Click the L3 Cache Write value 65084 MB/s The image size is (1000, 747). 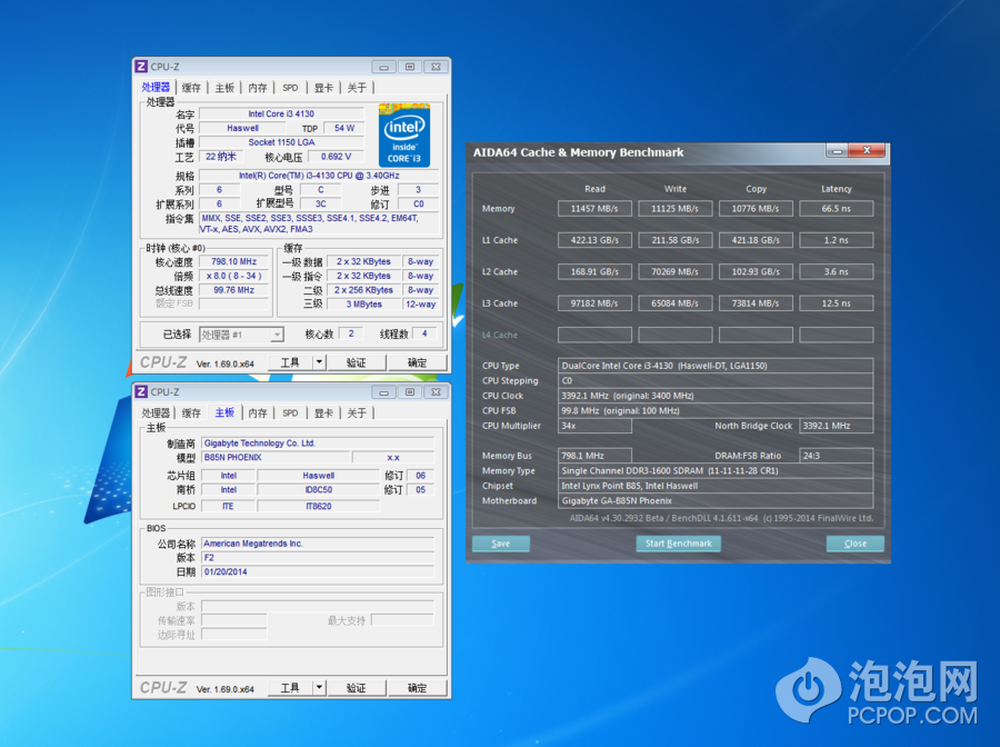pos(675,304)
